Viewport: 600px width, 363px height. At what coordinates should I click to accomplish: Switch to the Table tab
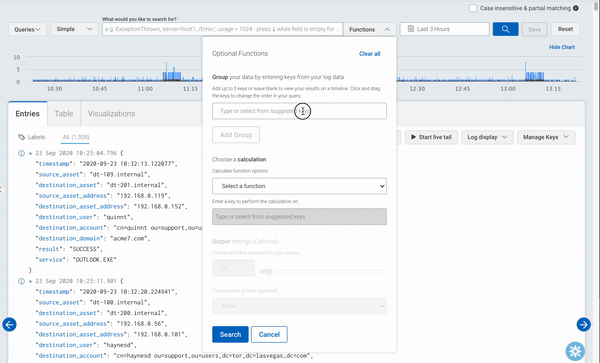pos(64,114)
